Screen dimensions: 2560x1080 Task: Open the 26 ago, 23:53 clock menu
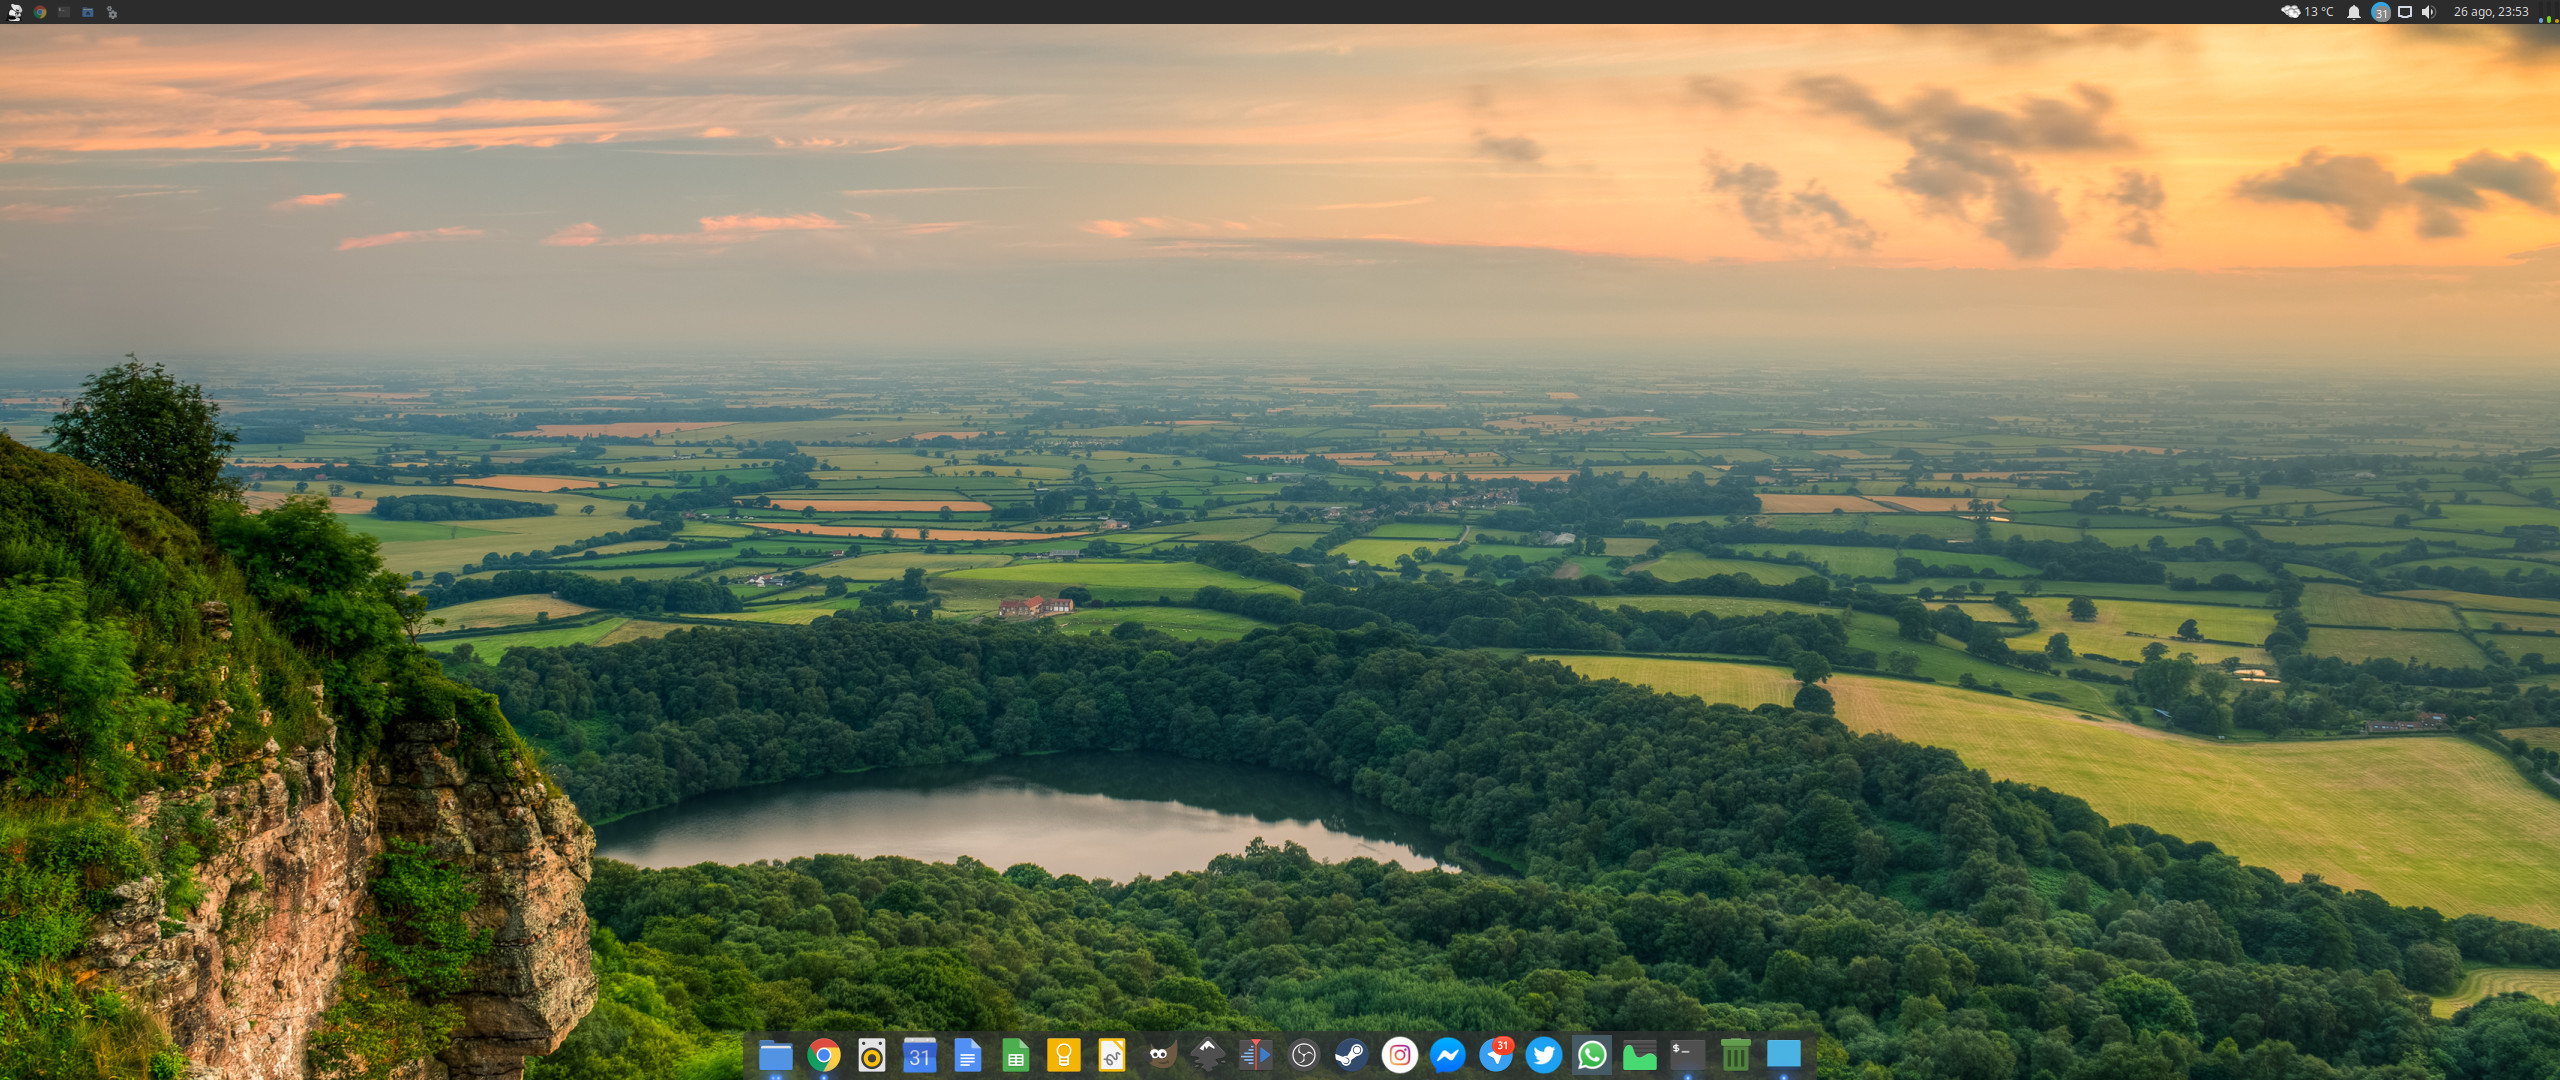pyautogui.click(x=2490, y=12)
